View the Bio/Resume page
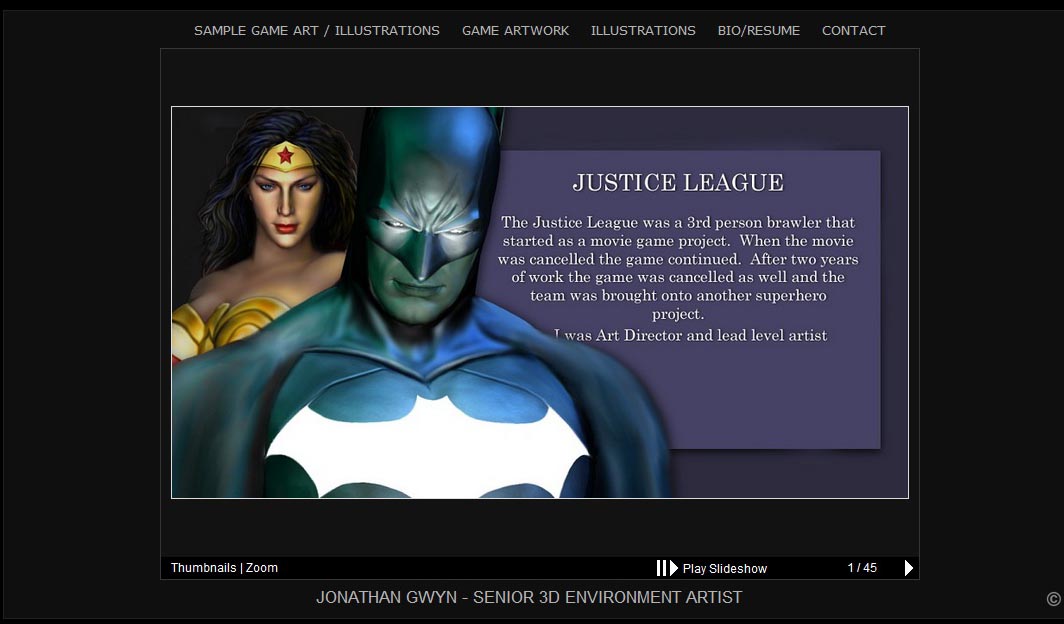This screenshot has height=624, width=1064. coord(758,31)
